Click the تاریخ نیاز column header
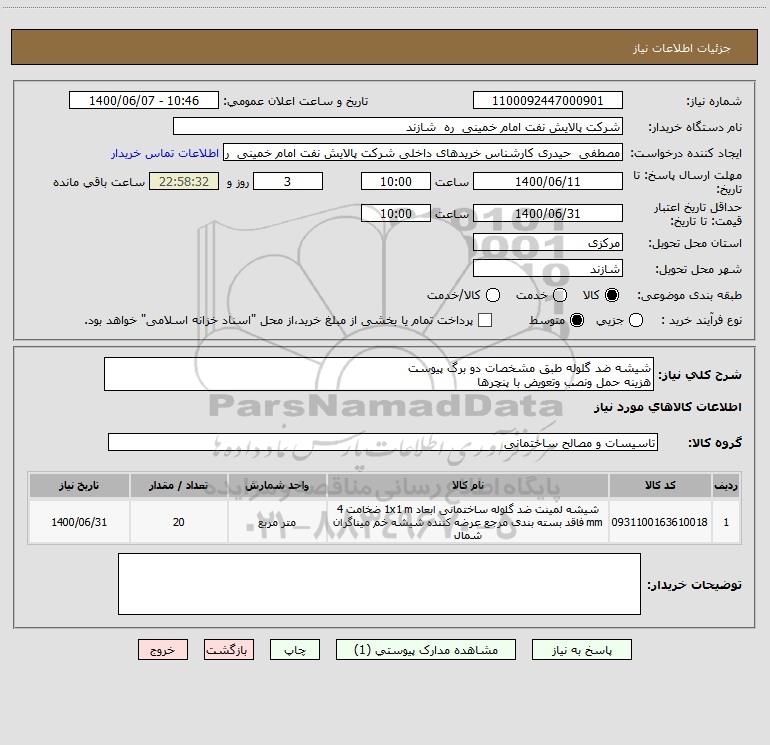770x745 pixels. (x=79, y=486)
